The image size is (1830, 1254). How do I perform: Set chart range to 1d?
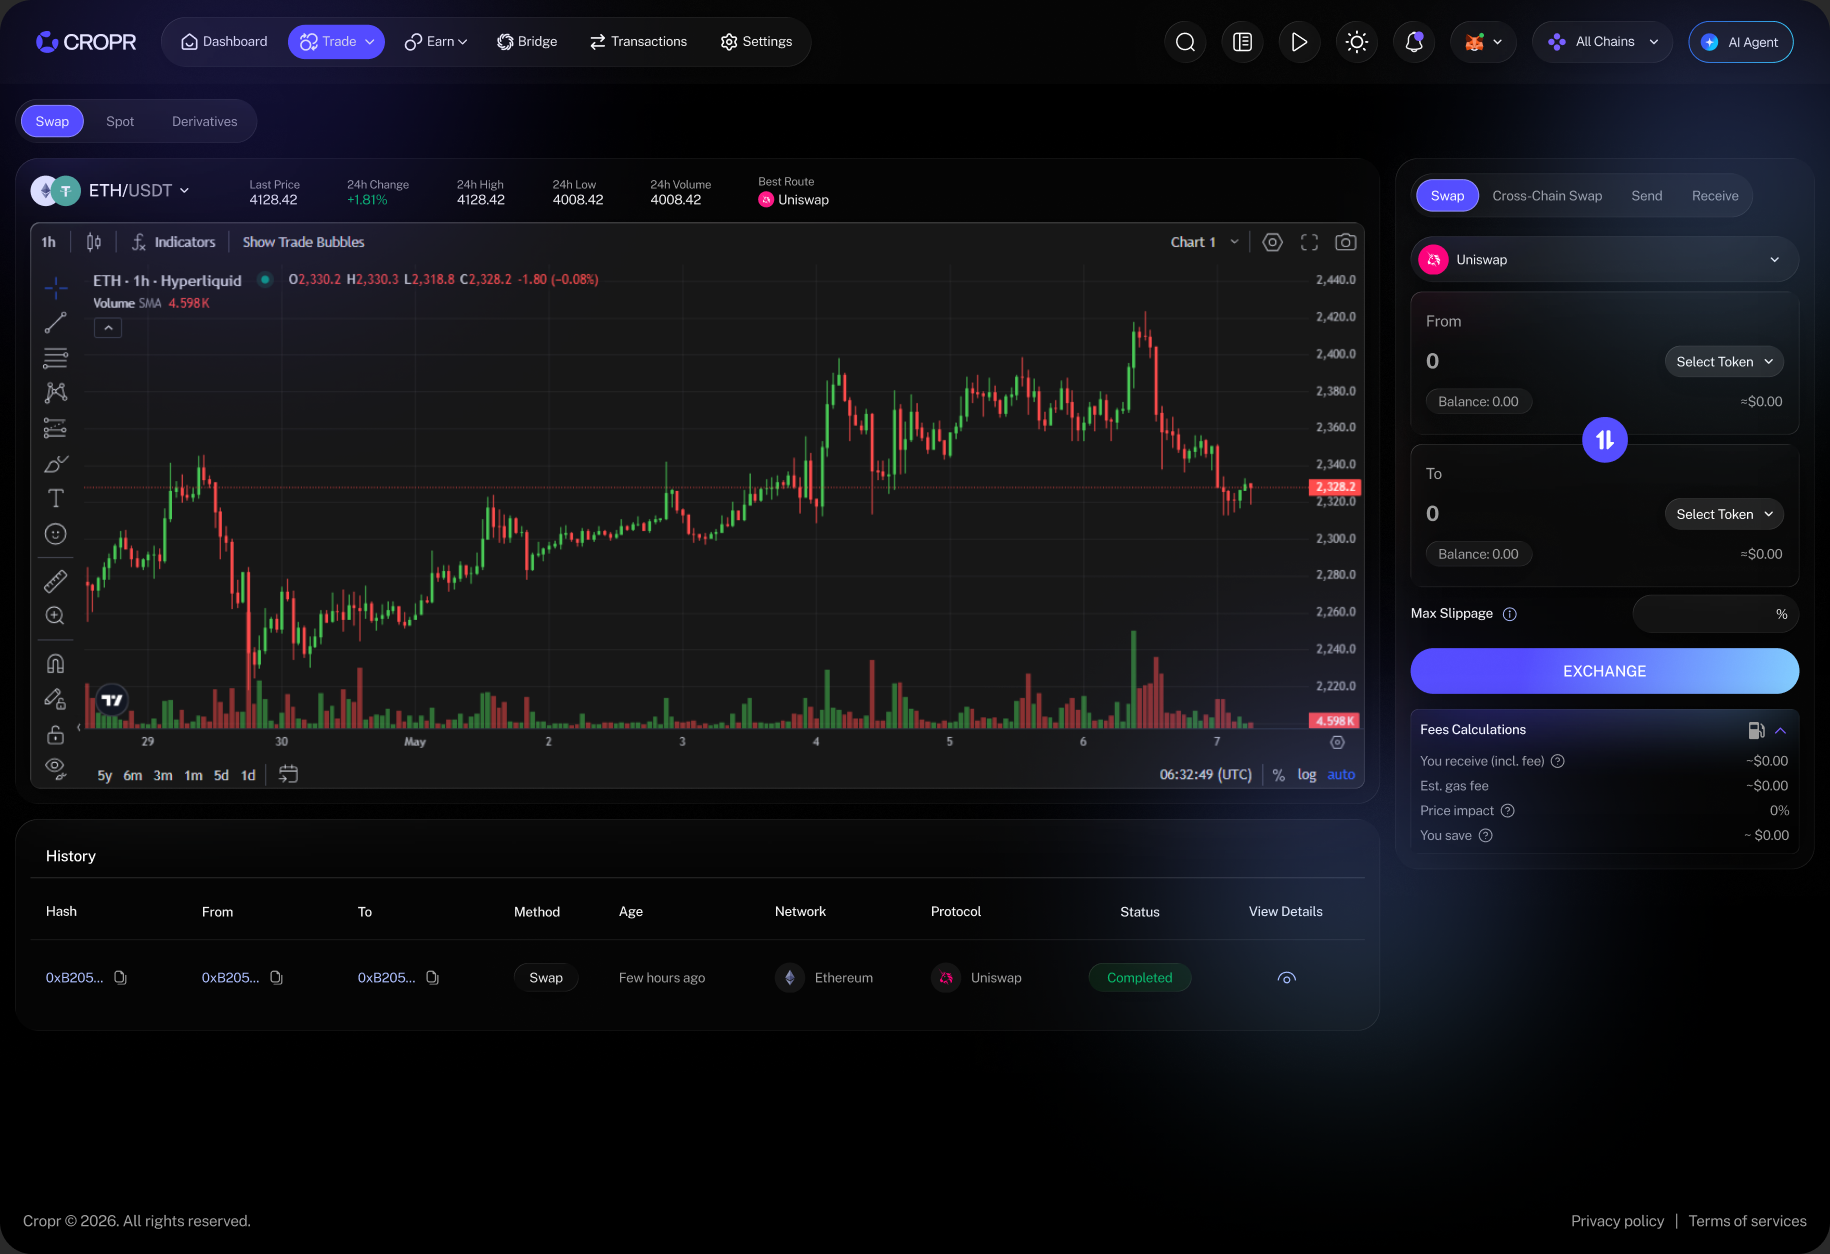point(248,775)
